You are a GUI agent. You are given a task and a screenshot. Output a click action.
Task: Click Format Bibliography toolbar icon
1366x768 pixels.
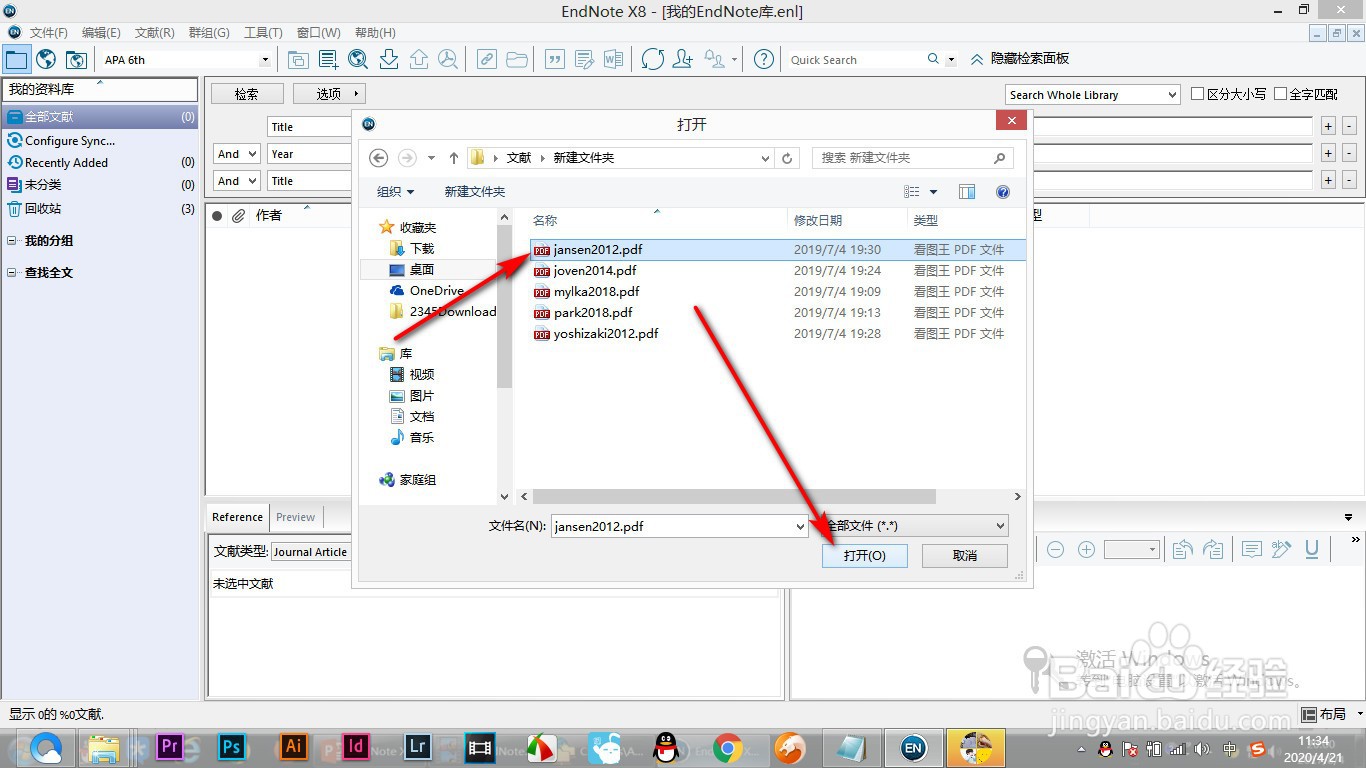click(x=584, y=59)
